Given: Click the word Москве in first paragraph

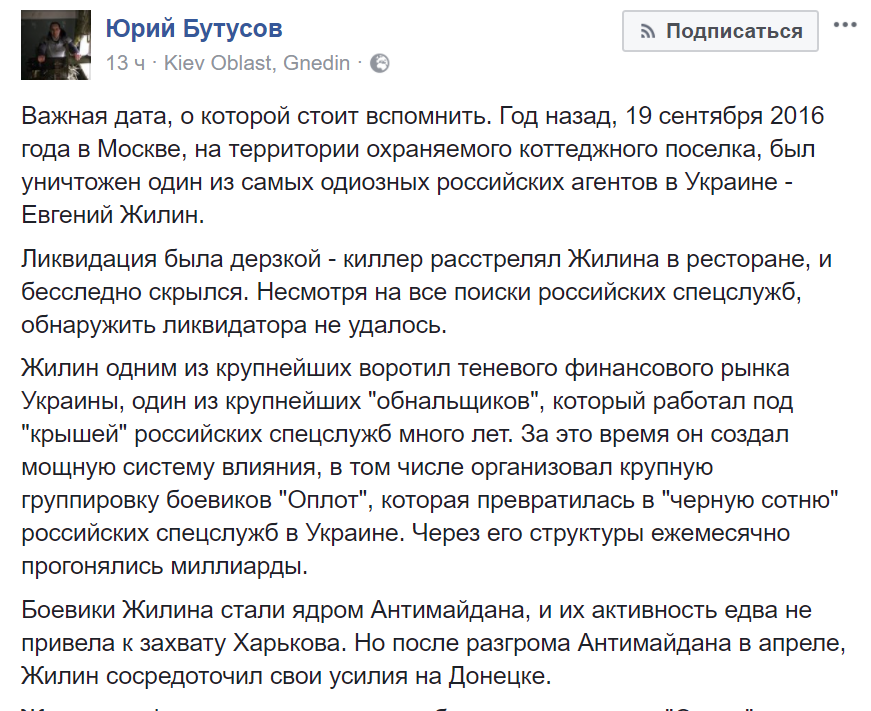Looking at the screenshot, I should (x=141, y=149).
